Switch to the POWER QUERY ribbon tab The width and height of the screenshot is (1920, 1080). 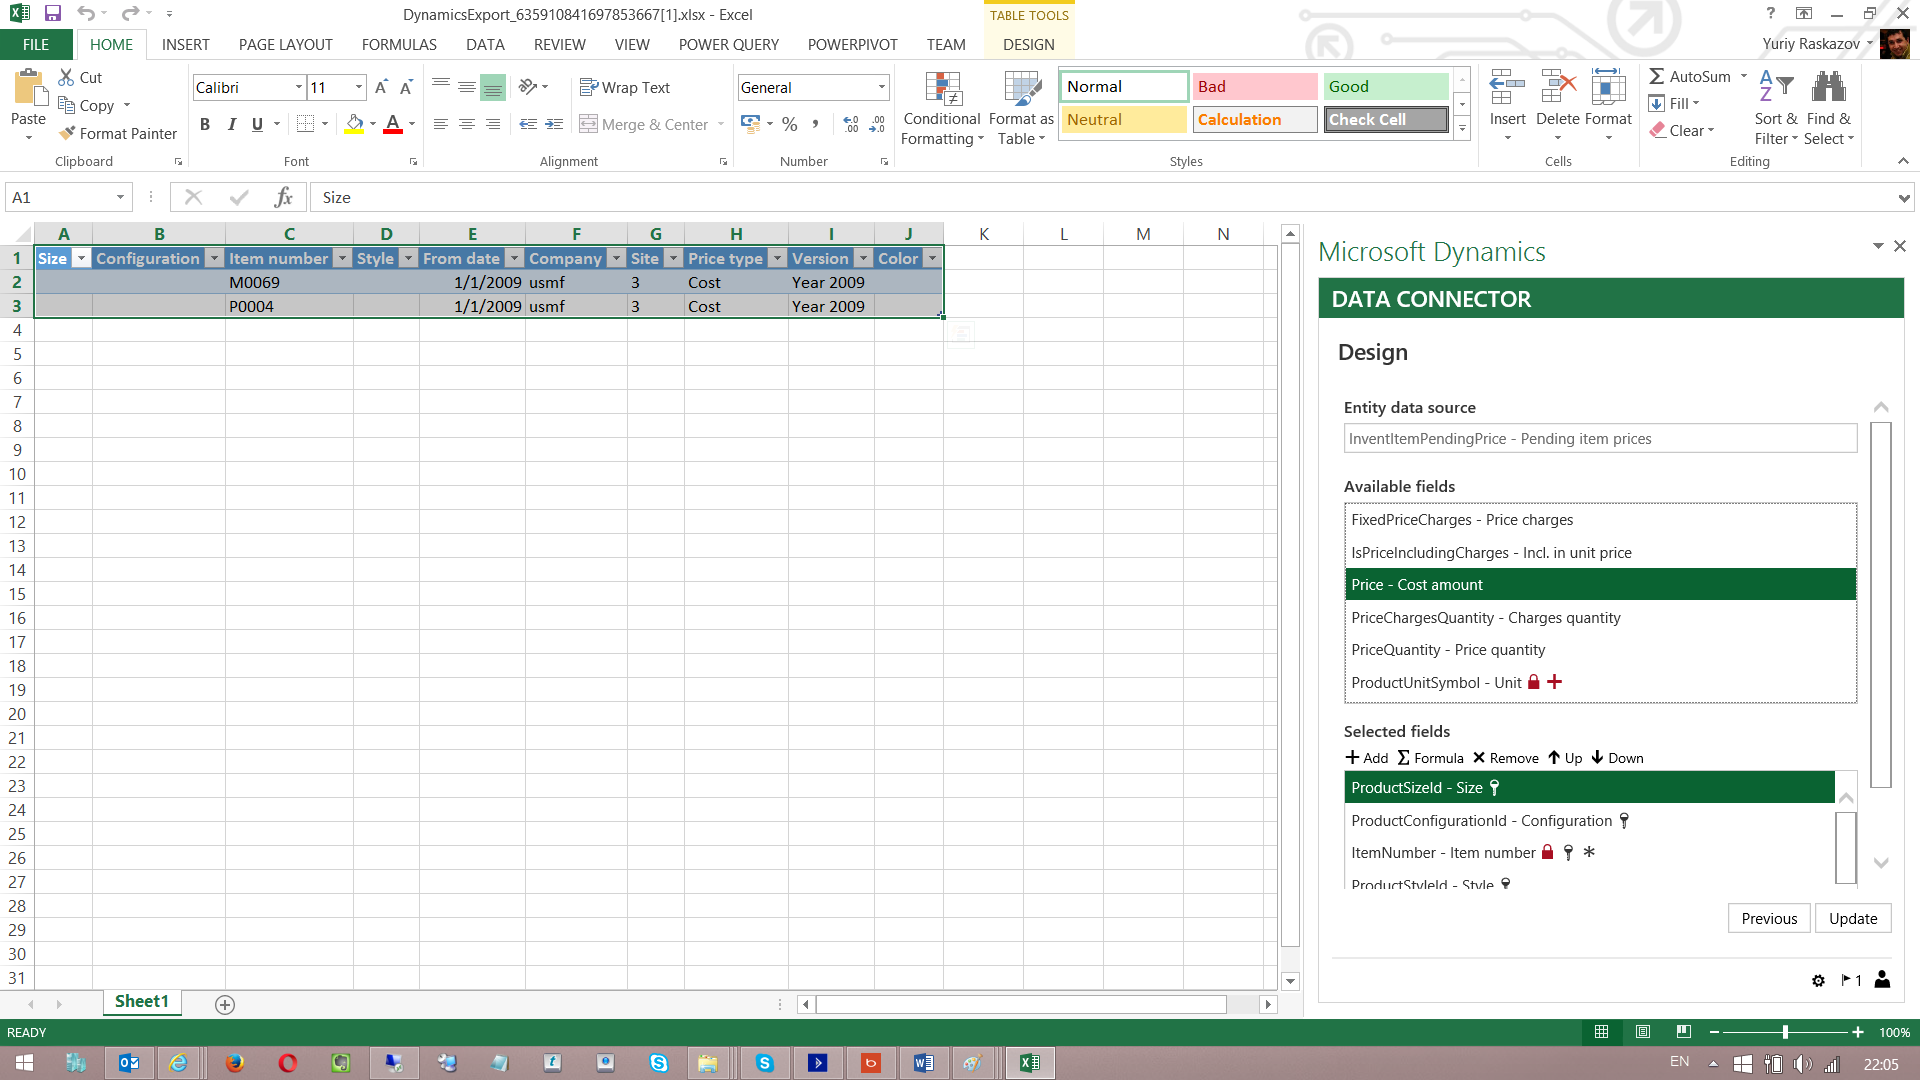pos(728,44)
